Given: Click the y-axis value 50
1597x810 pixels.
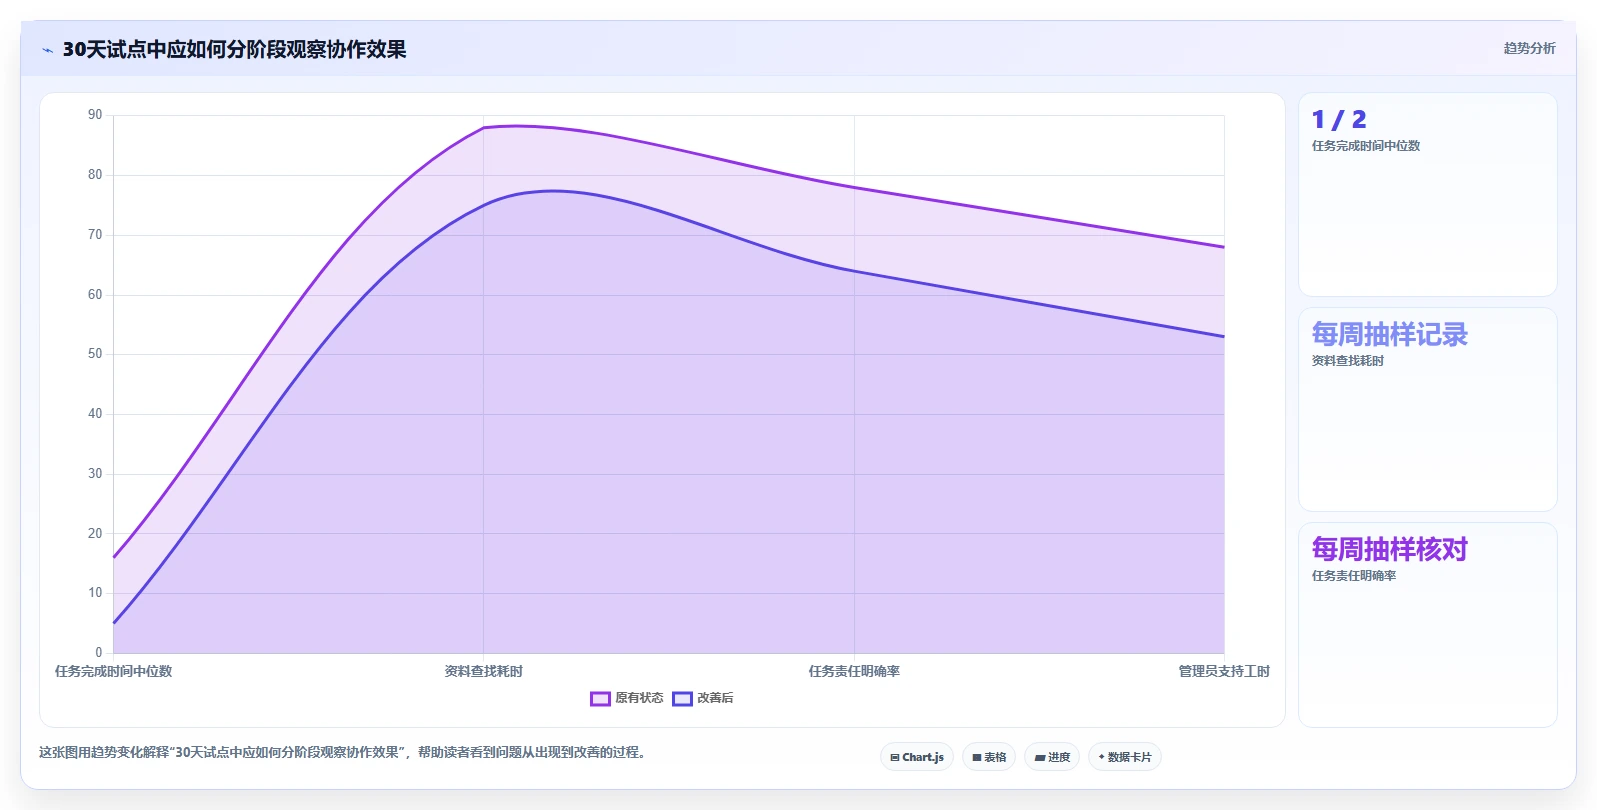Looking at the screenshot, I should 95,354.
